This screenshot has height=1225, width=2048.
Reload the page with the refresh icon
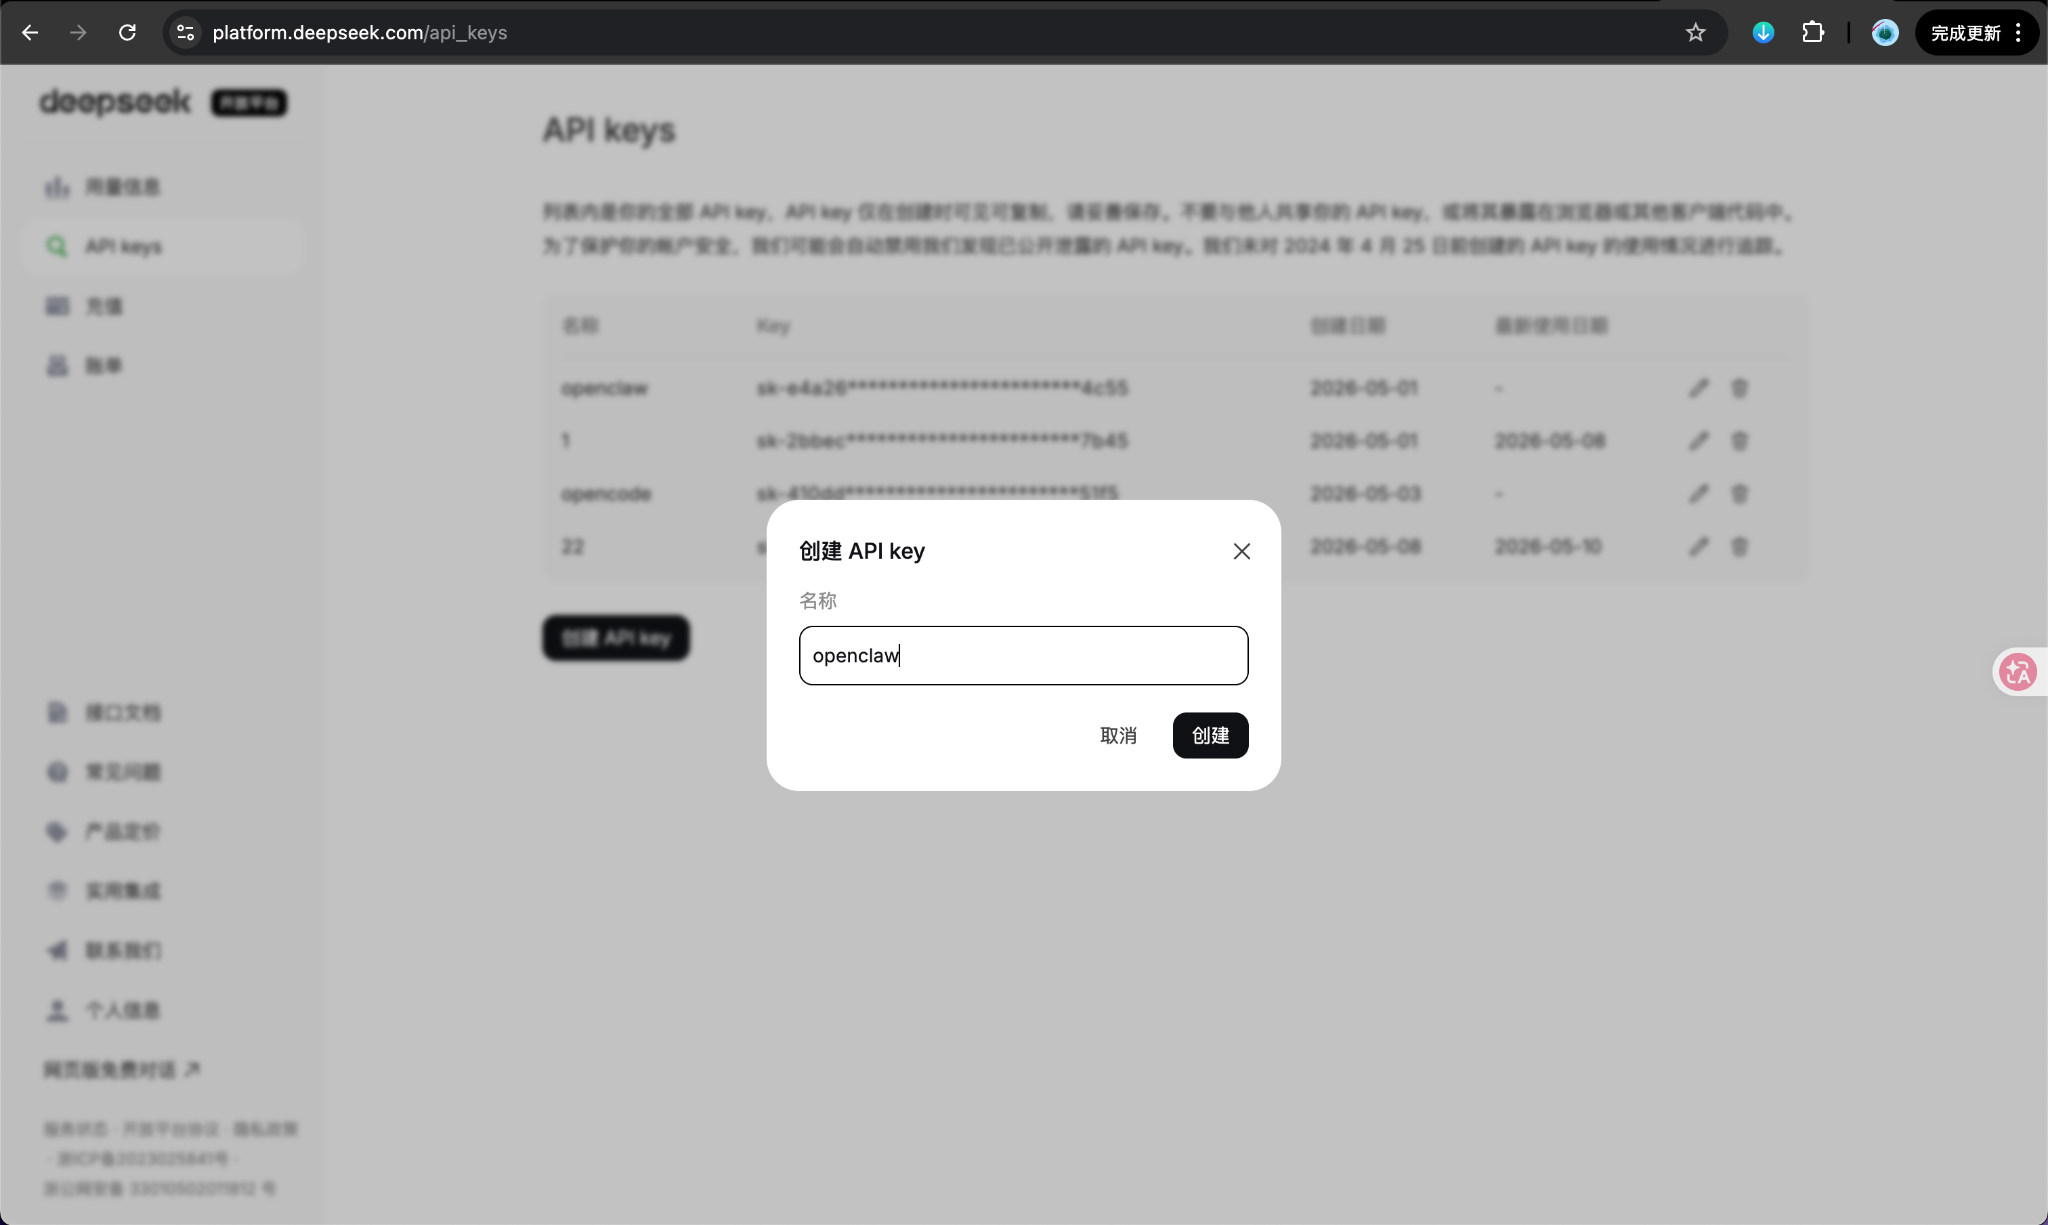click(x=127, y=33)
